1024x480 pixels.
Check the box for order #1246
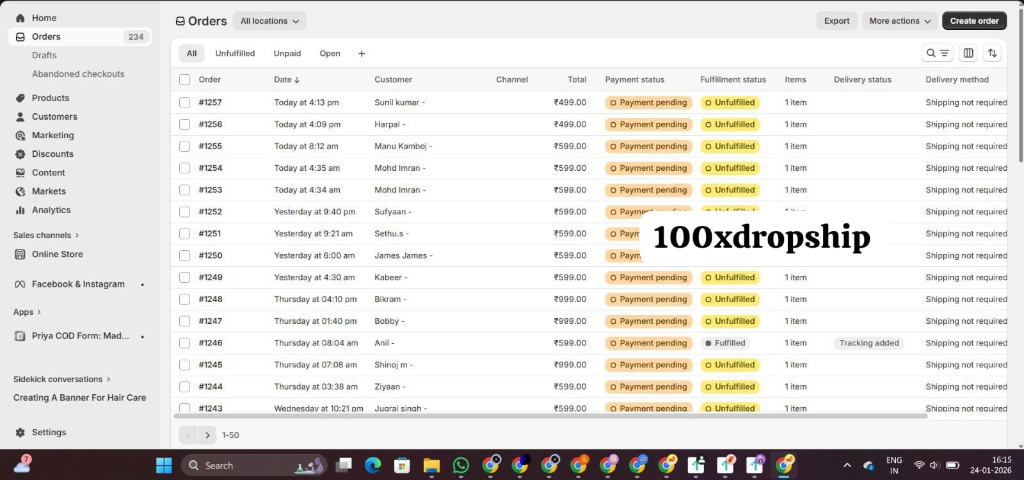pos(185,343)
